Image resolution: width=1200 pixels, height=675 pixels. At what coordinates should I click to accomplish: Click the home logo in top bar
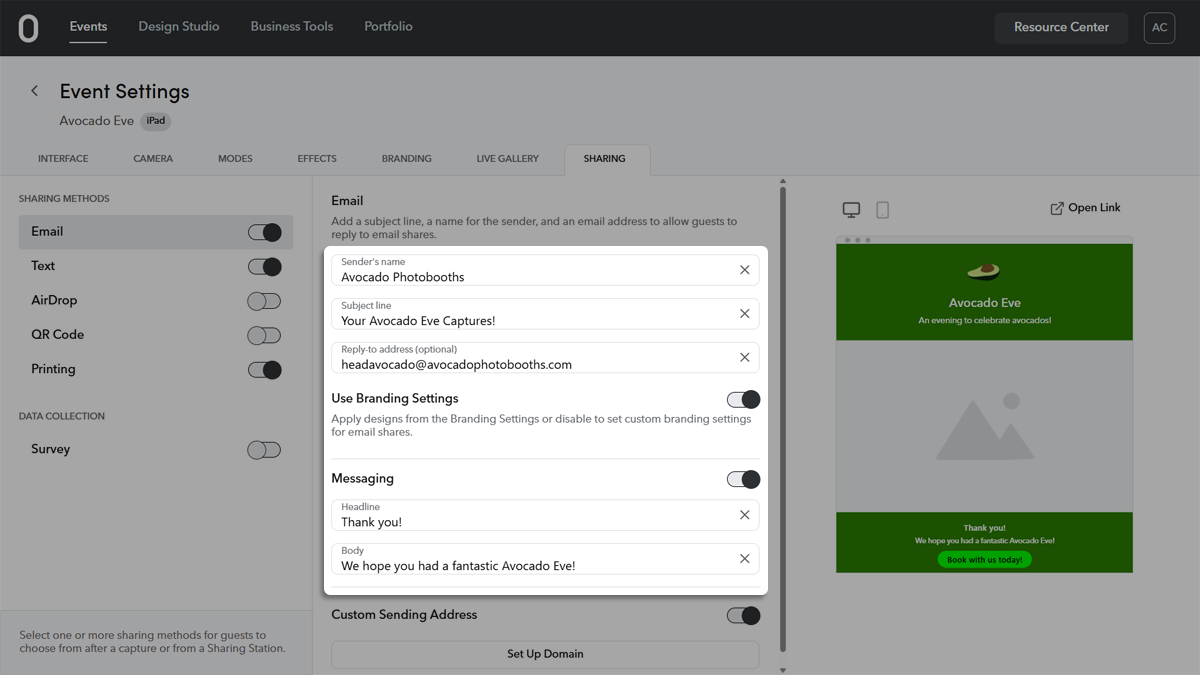tap(28, 28)
